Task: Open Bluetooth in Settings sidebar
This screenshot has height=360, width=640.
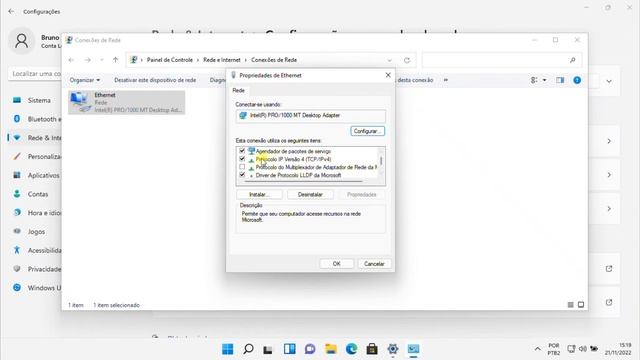Action: (x=35, y=119)
